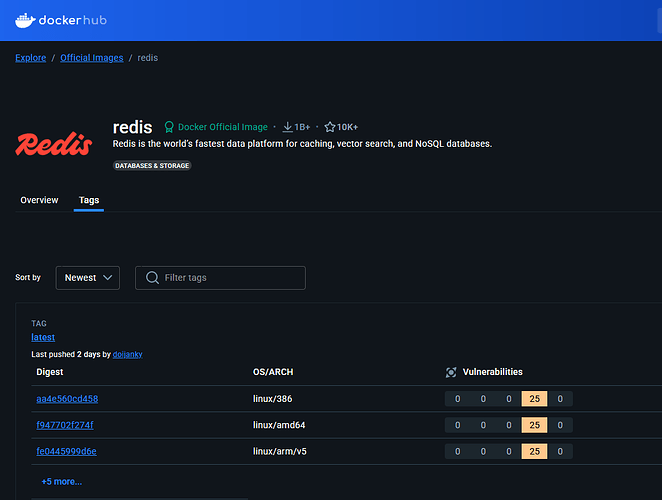Click the Digest column header
The height and width of the screenshot is (500, 662).
(50, 372)
